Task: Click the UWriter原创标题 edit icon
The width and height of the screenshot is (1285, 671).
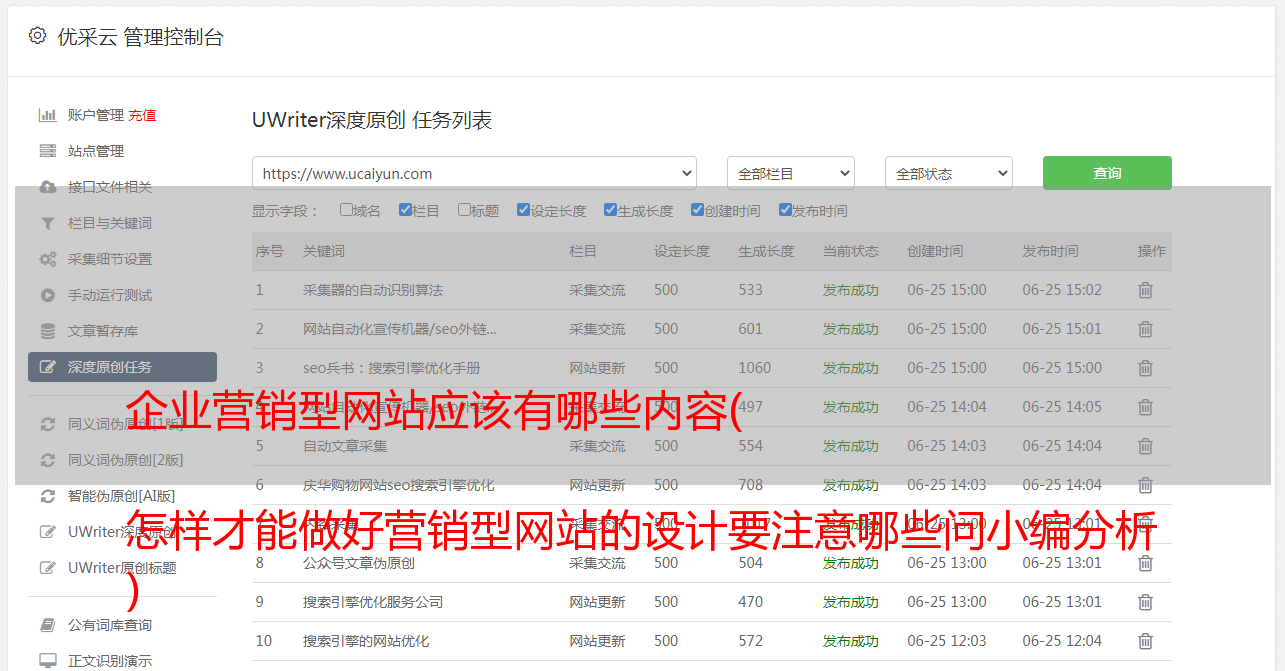Action: pos(47,568)
